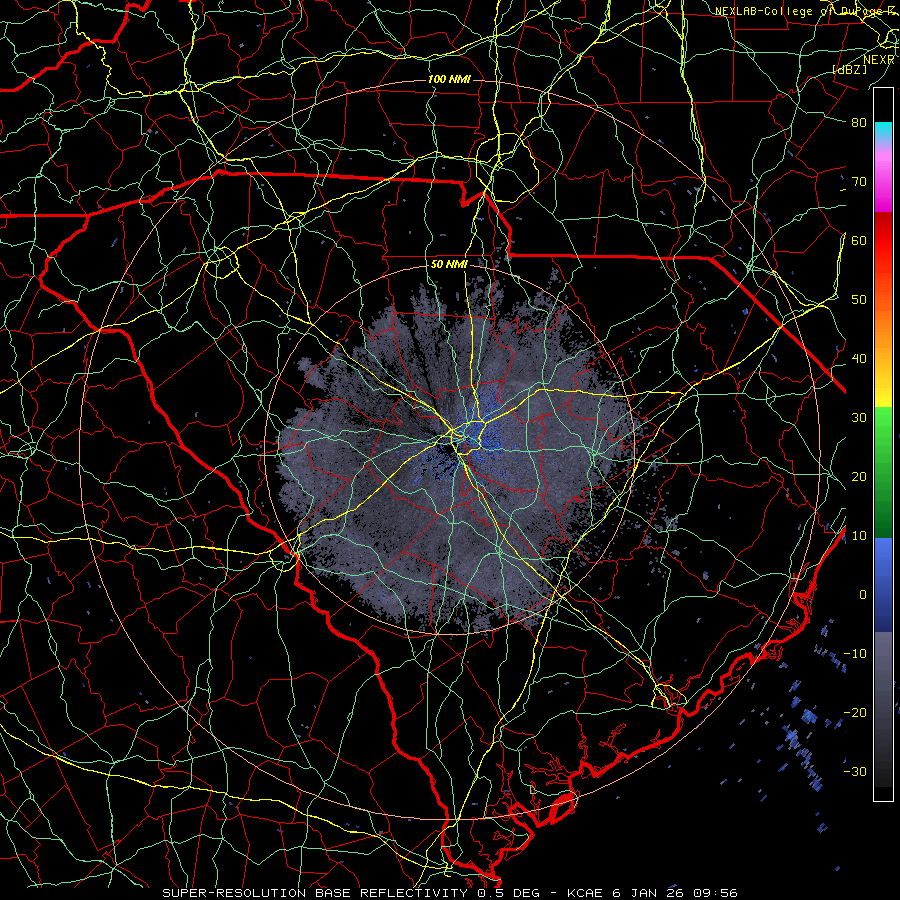Click the NEXR label above the dBZ scale
The width and height of the screenshot is (900, 900).
point(878,60)
